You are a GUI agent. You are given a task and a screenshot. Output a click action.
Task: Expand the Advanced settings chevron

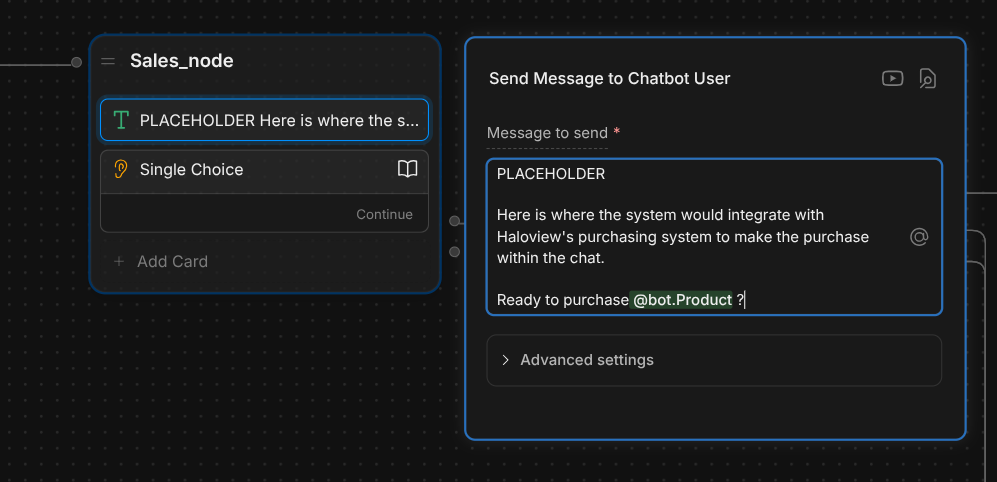(x=505, y=360)
